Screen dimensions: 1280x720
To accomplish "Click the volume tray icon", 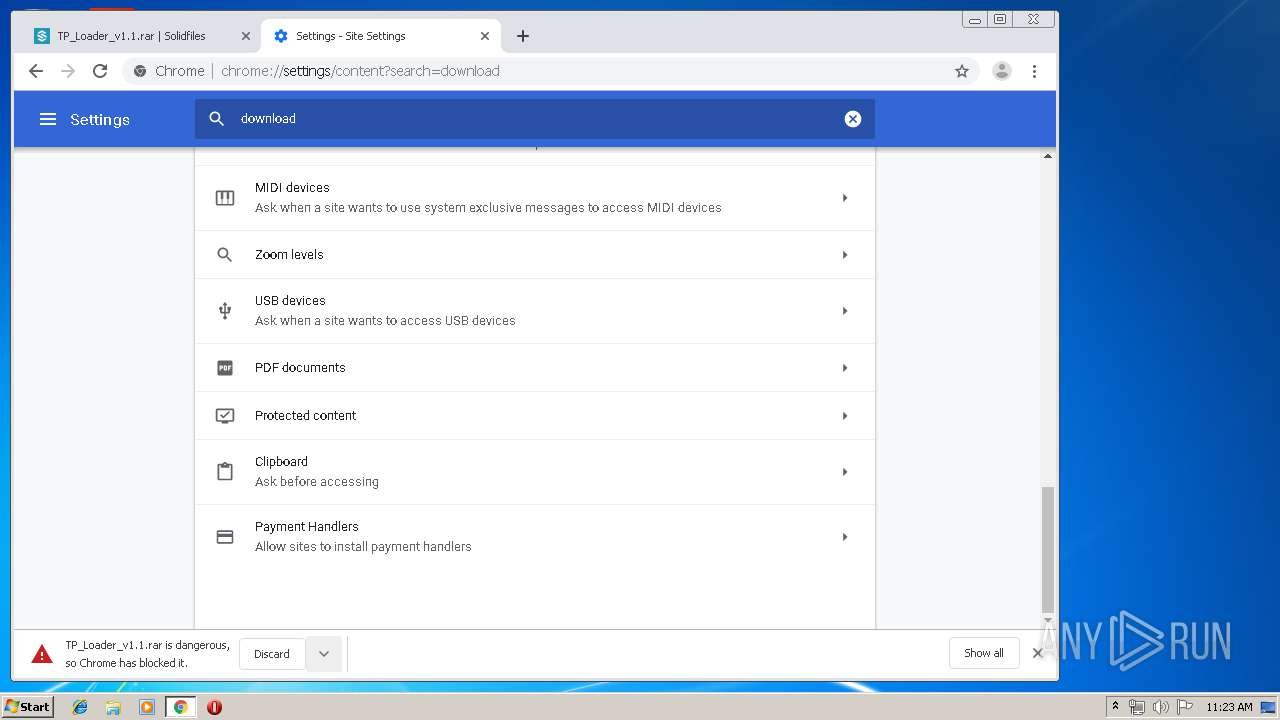I will [x=1160, y=707].
